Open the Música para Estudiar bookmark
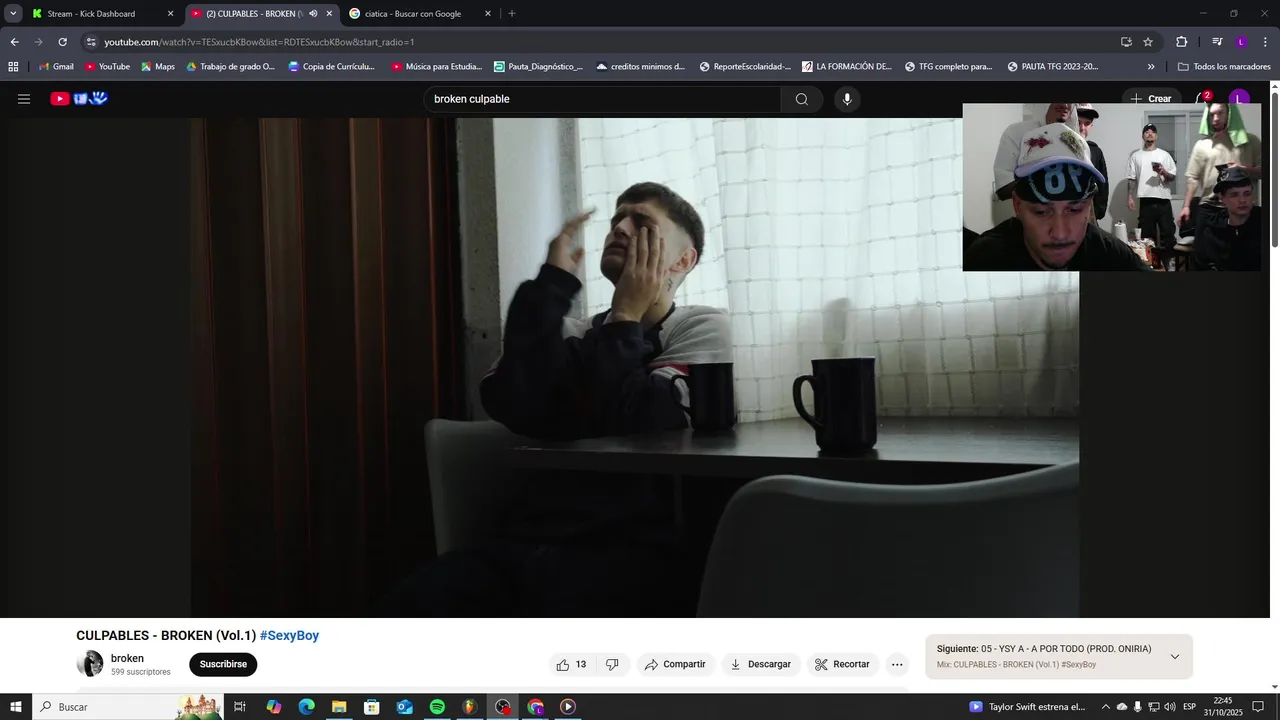Image resolution: width=1280 pixels, height=720 pixels. point(437,67)
